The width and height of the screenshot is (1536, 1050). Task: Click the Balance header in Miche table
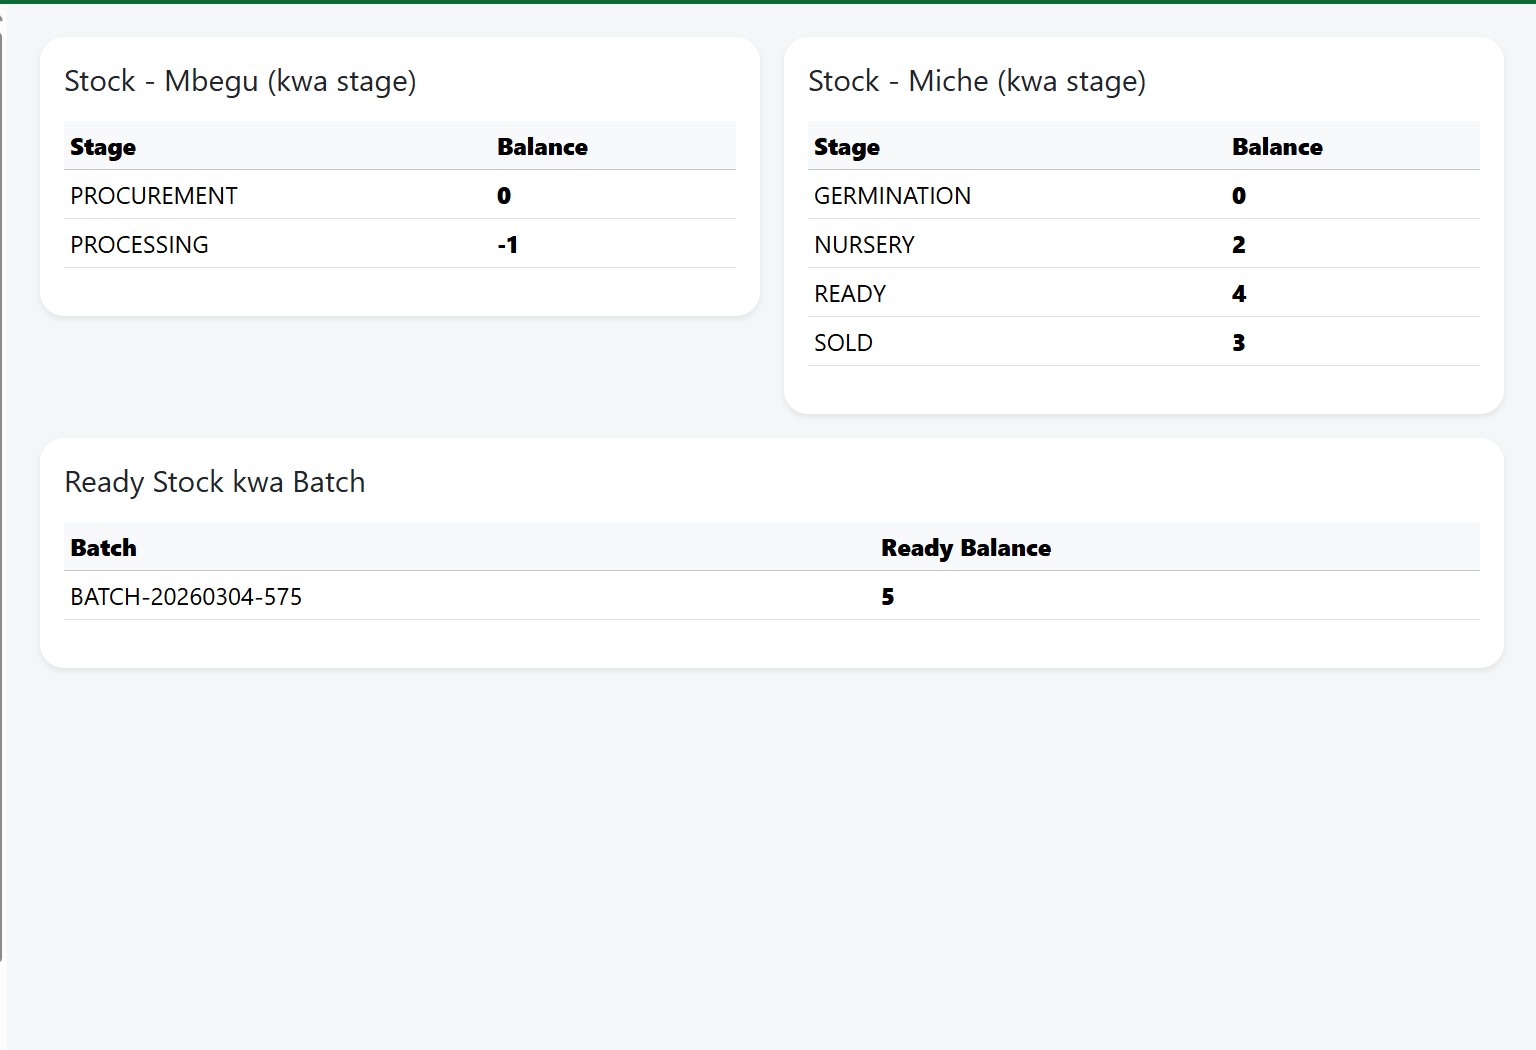(1277, 147)
